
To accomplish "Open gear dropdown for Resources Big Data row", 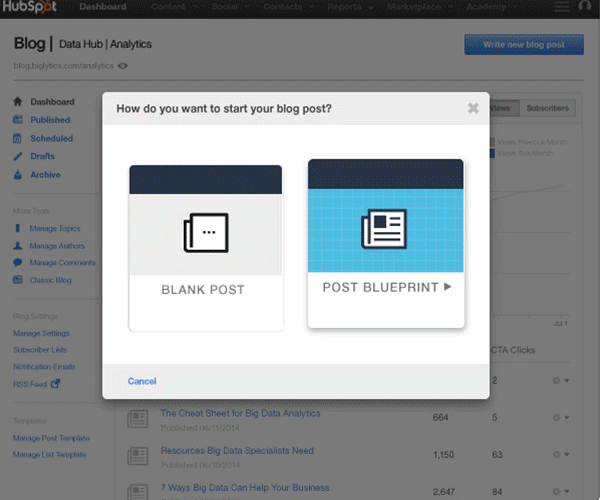I will pos(561,454).
